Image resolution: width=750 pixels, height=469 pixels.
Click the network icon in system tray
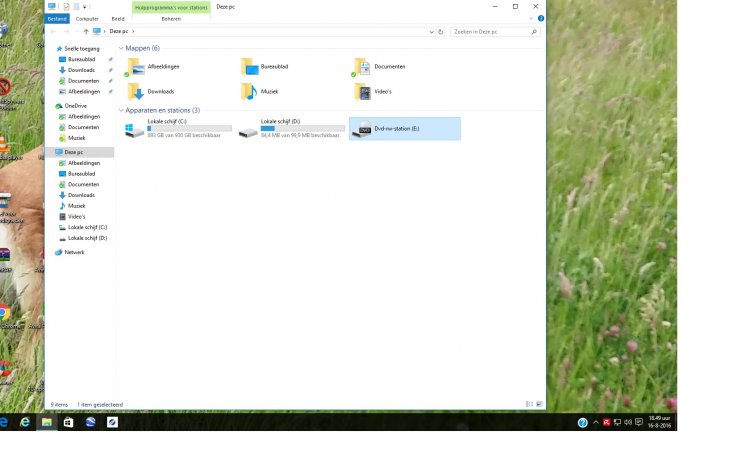[x=617, y=422]
